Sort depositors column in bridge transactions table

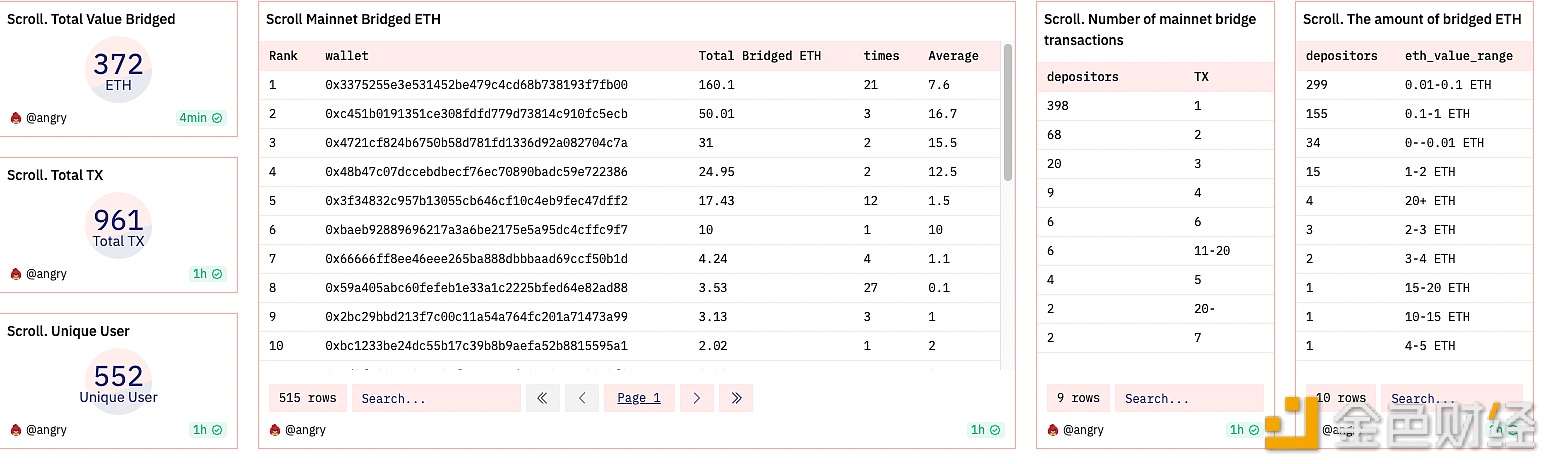[1083, 77]
